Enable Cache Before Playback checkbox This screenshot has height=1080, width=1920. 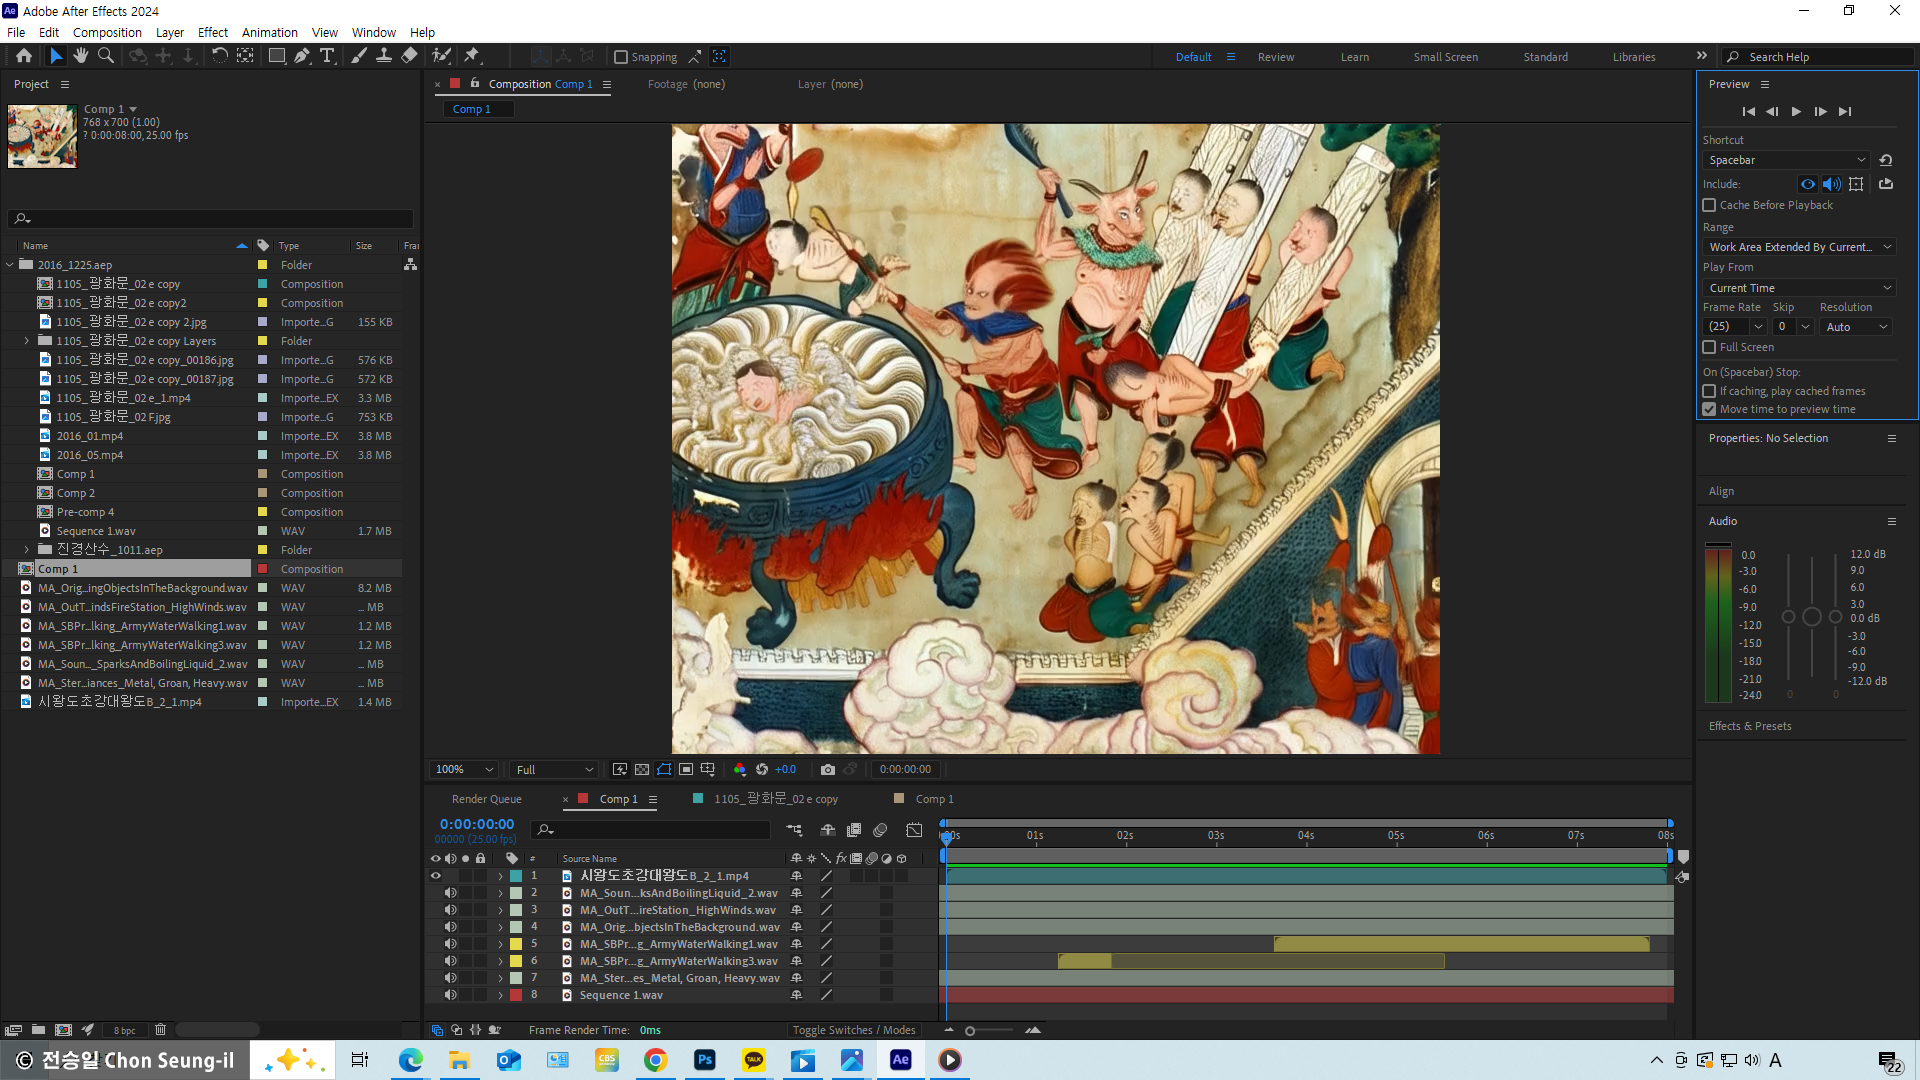click(x=1709, y=205)
